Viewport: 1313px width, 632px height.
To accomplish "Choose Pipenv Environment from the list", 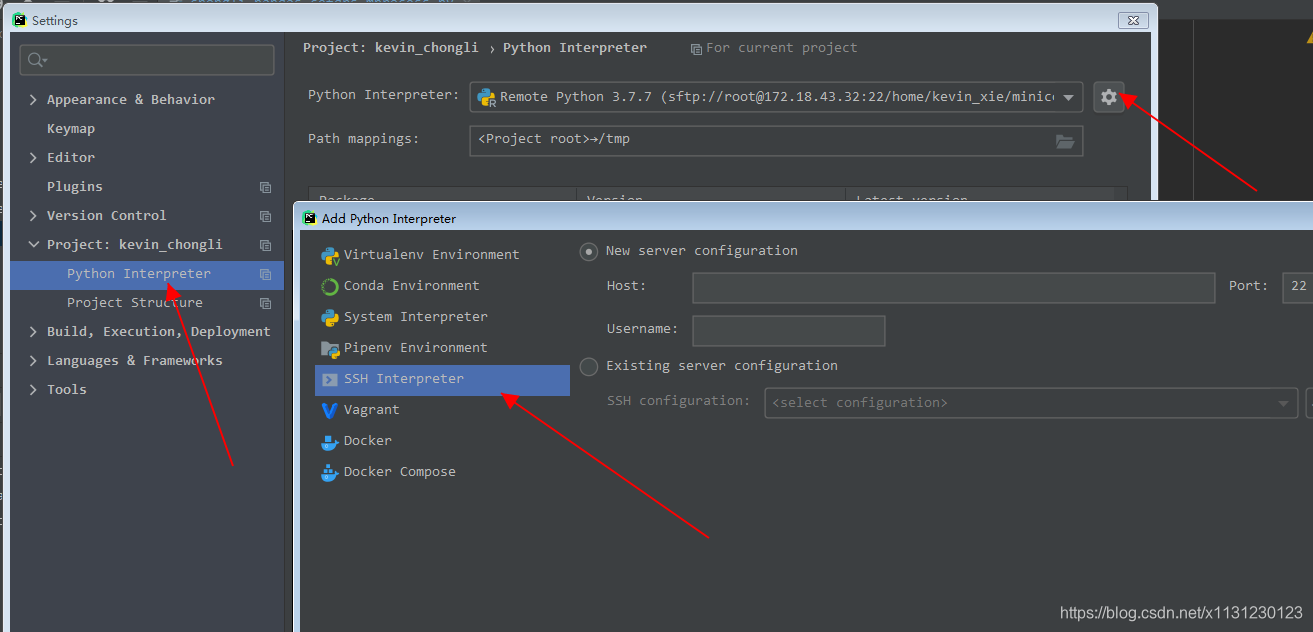I will (415, 348).
